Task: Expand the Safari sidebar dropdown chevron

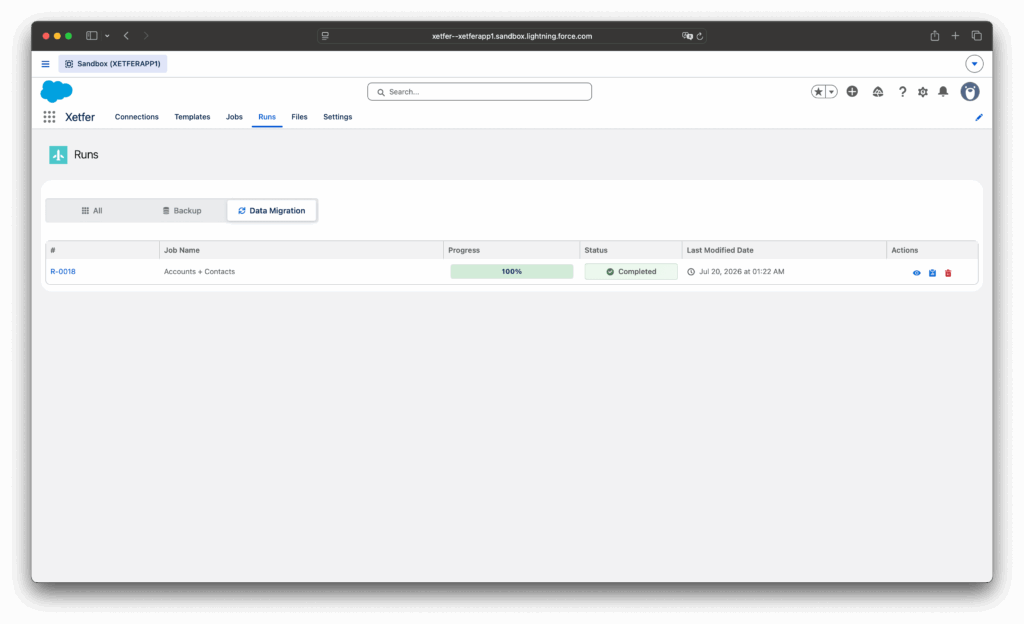Action: coord(107,36)
